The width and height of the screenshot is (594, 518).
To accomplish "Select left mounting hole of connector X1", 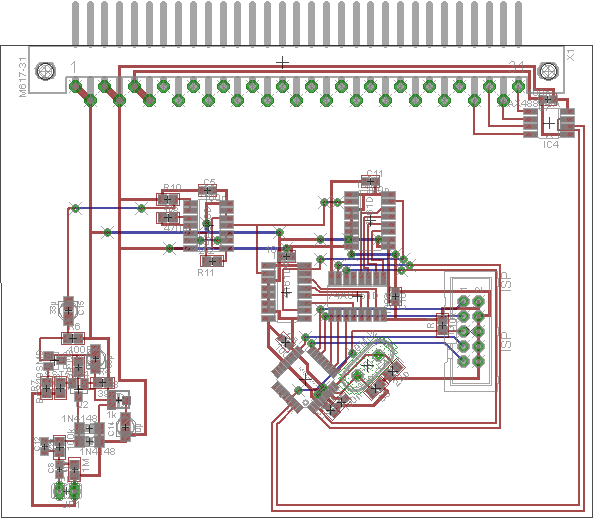I will (45, 71).
